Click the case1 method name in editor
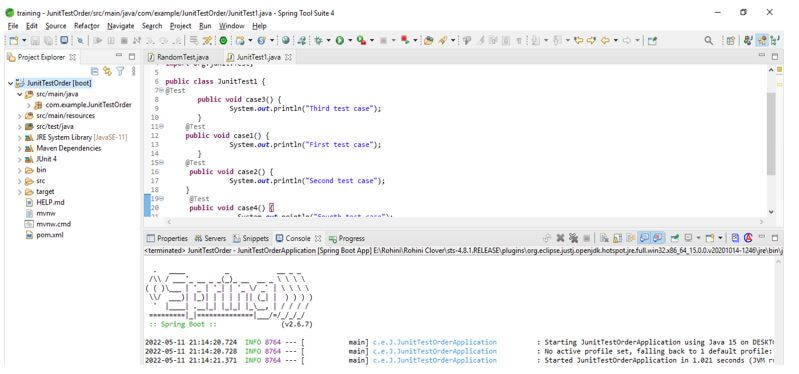Viewport: 799px width, 374px height. pos(243,136)
